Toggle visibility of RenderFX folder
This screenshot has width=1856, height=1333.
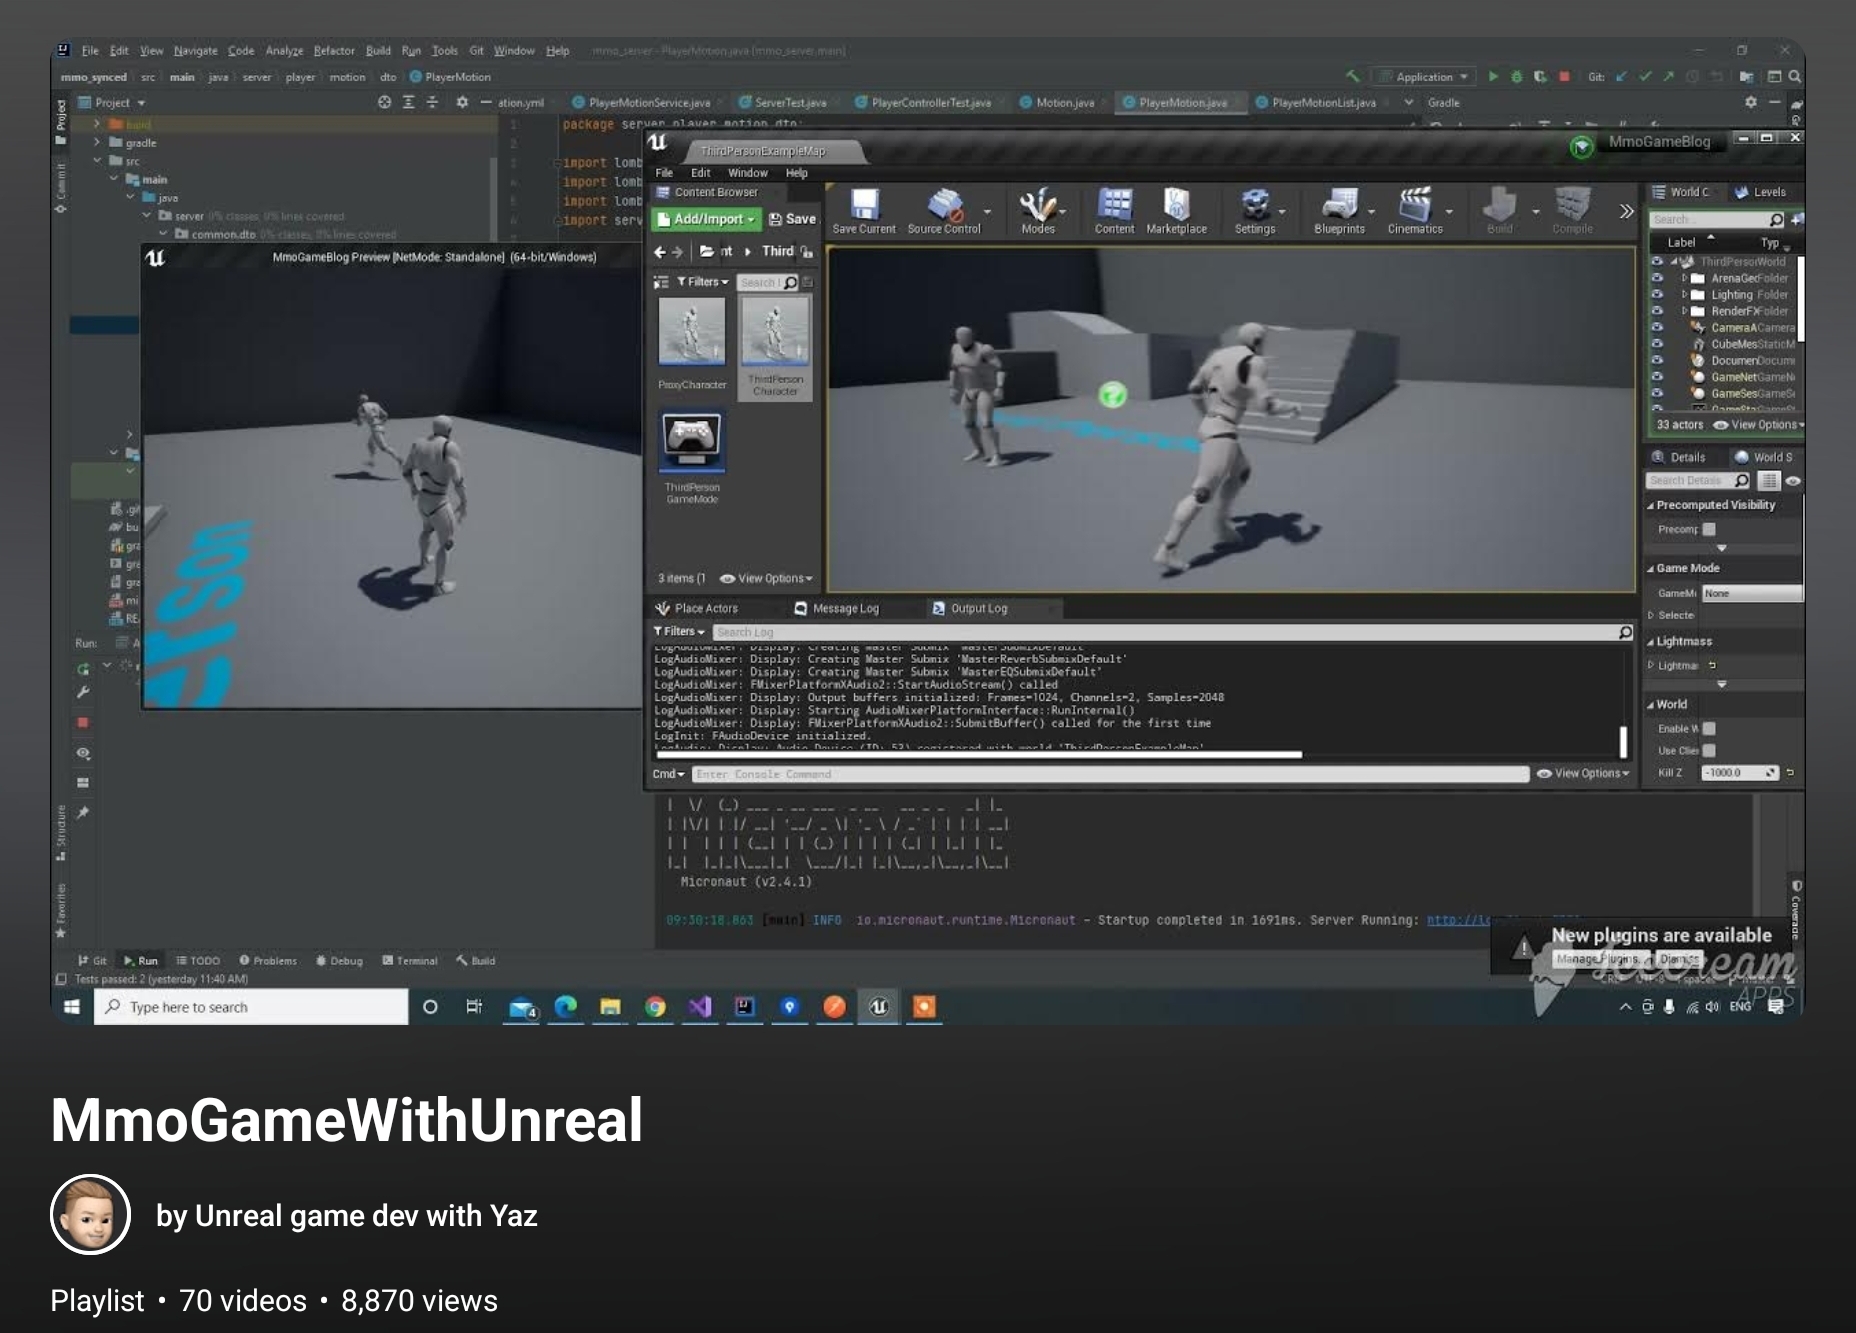coord(1657,311)
